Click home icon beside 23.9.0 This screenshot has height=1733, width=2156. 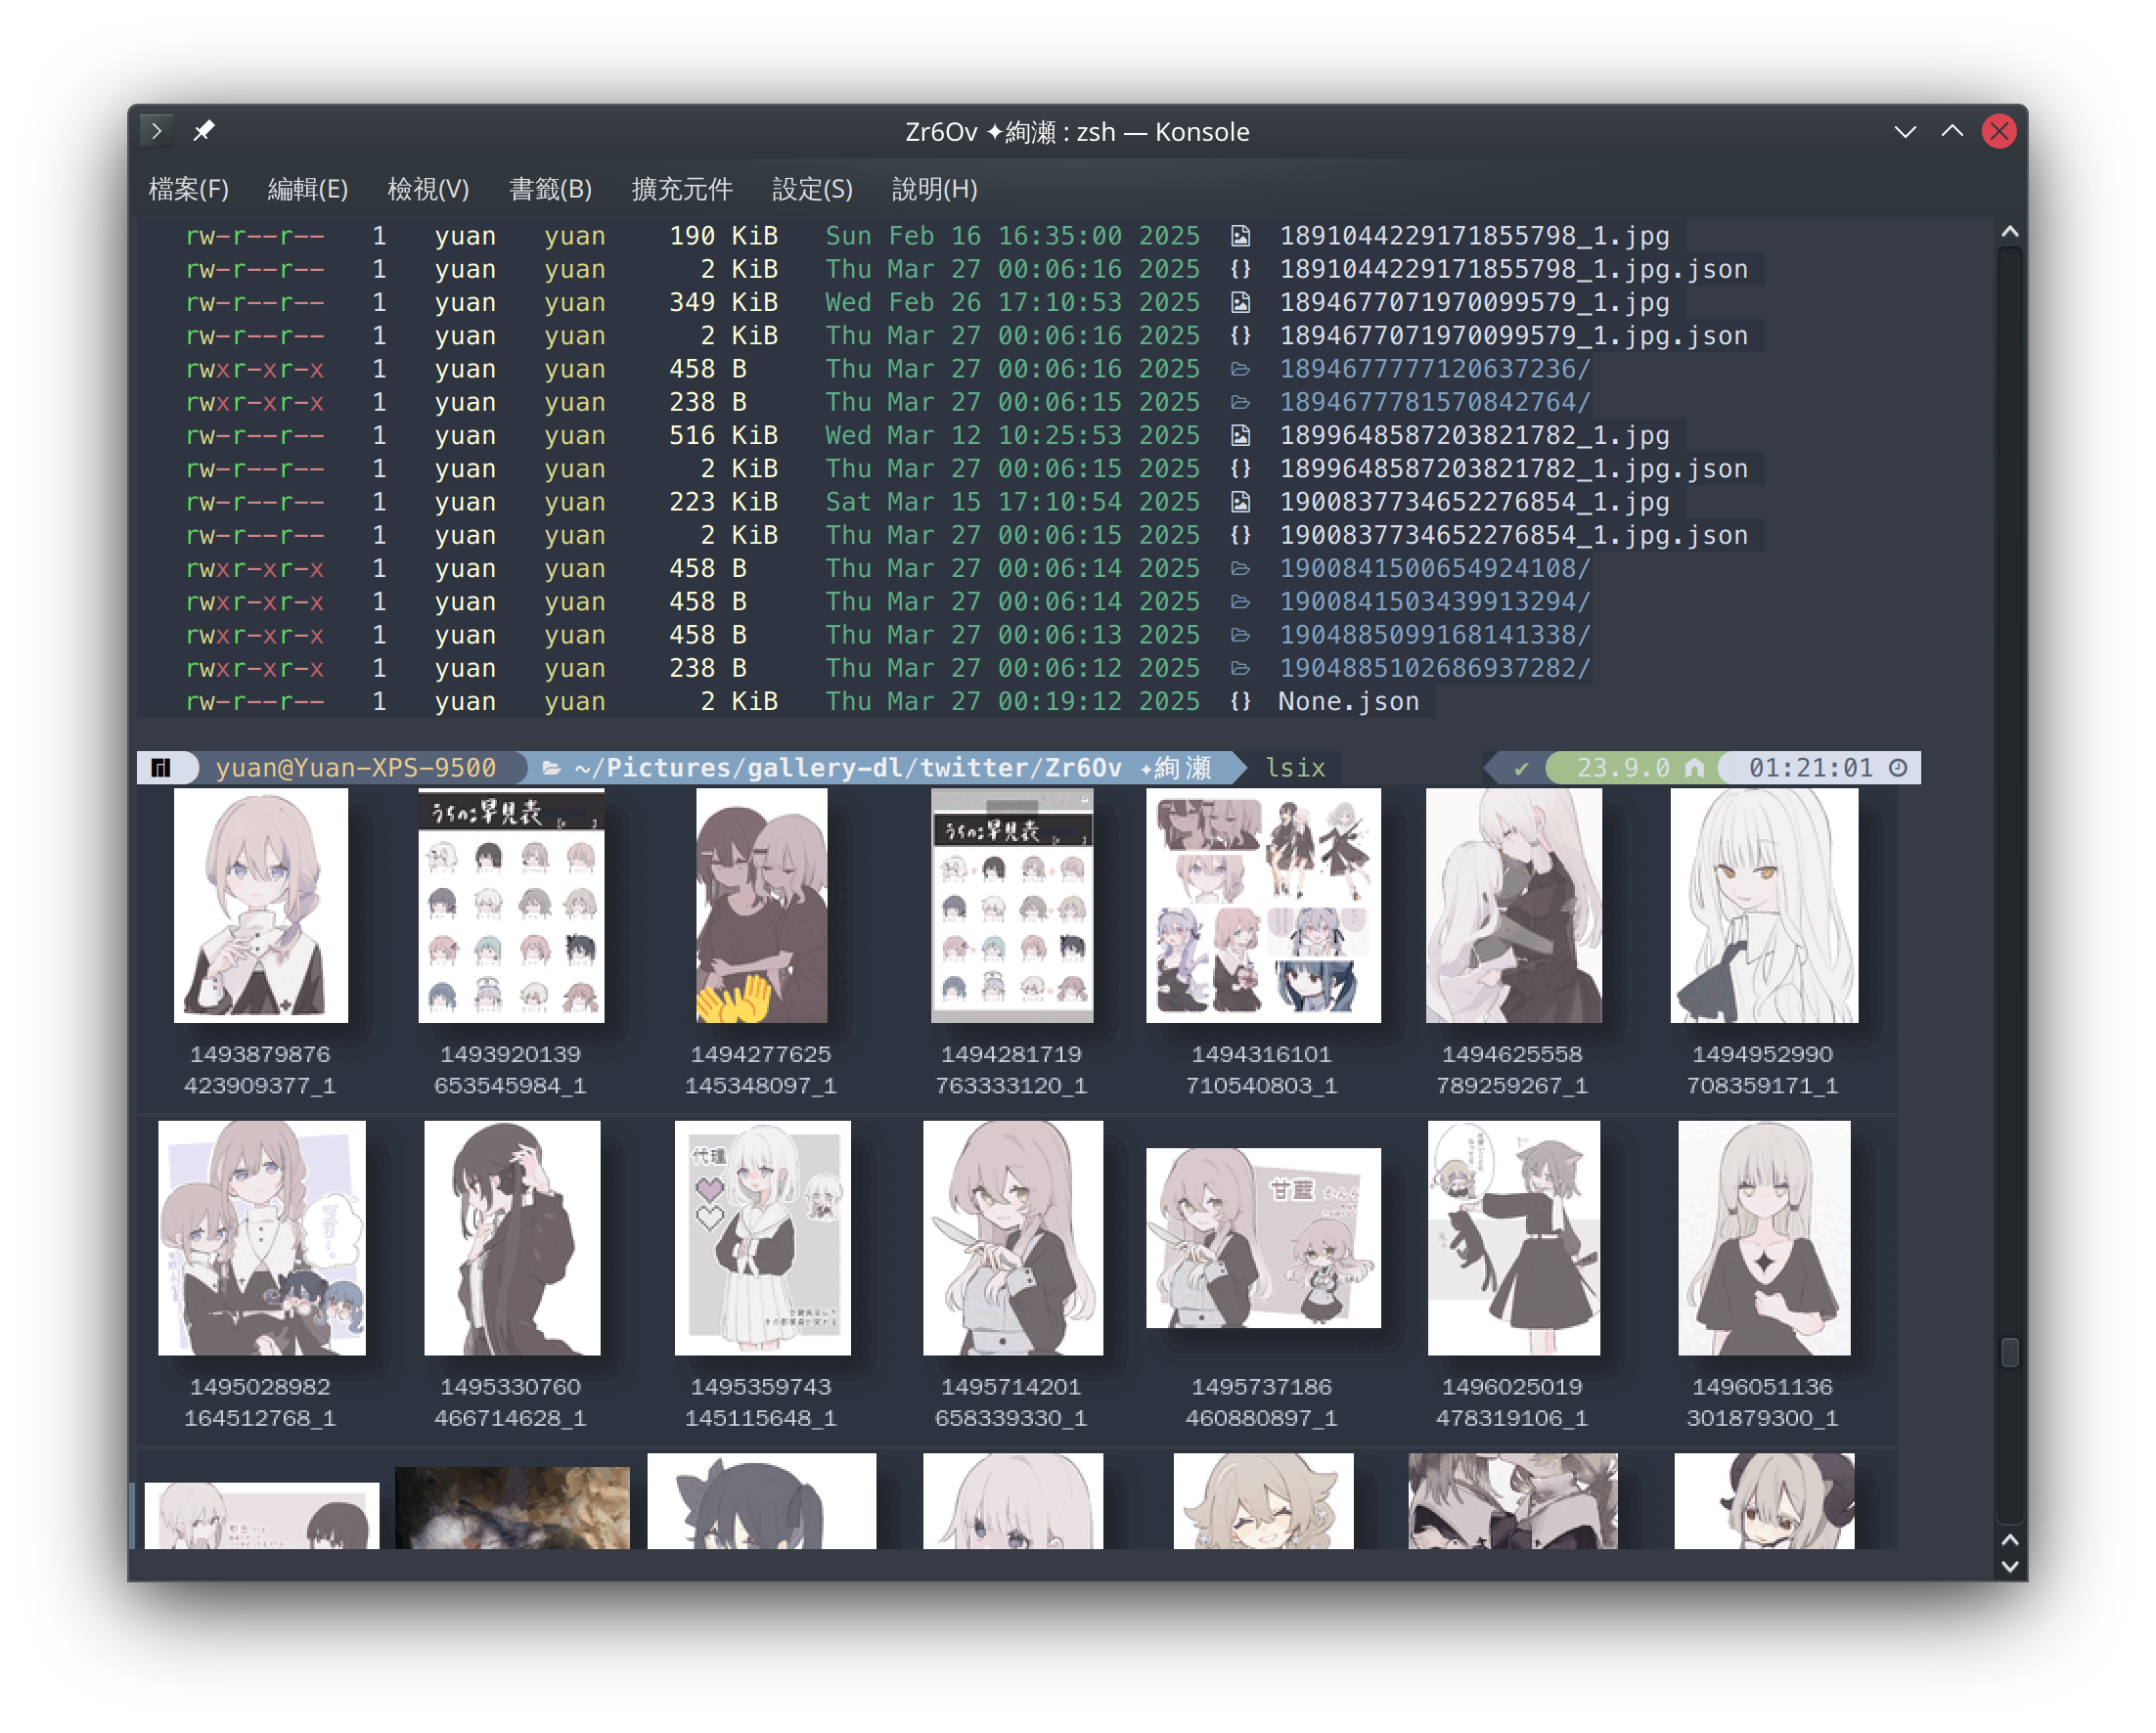tap(1694, 768)
